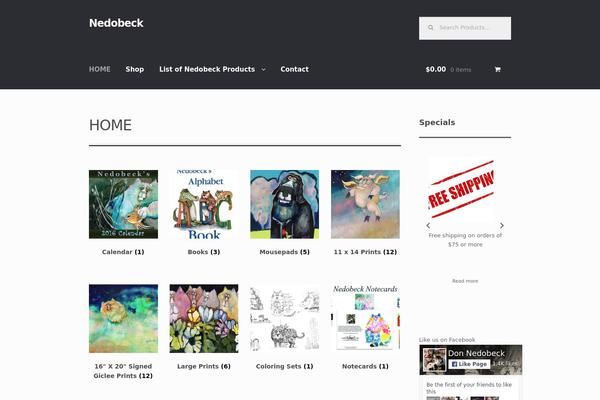Viewport: 600px width, 400px height.
Task: Open the Mousepads category image
Action: click(x=284, y=204)
